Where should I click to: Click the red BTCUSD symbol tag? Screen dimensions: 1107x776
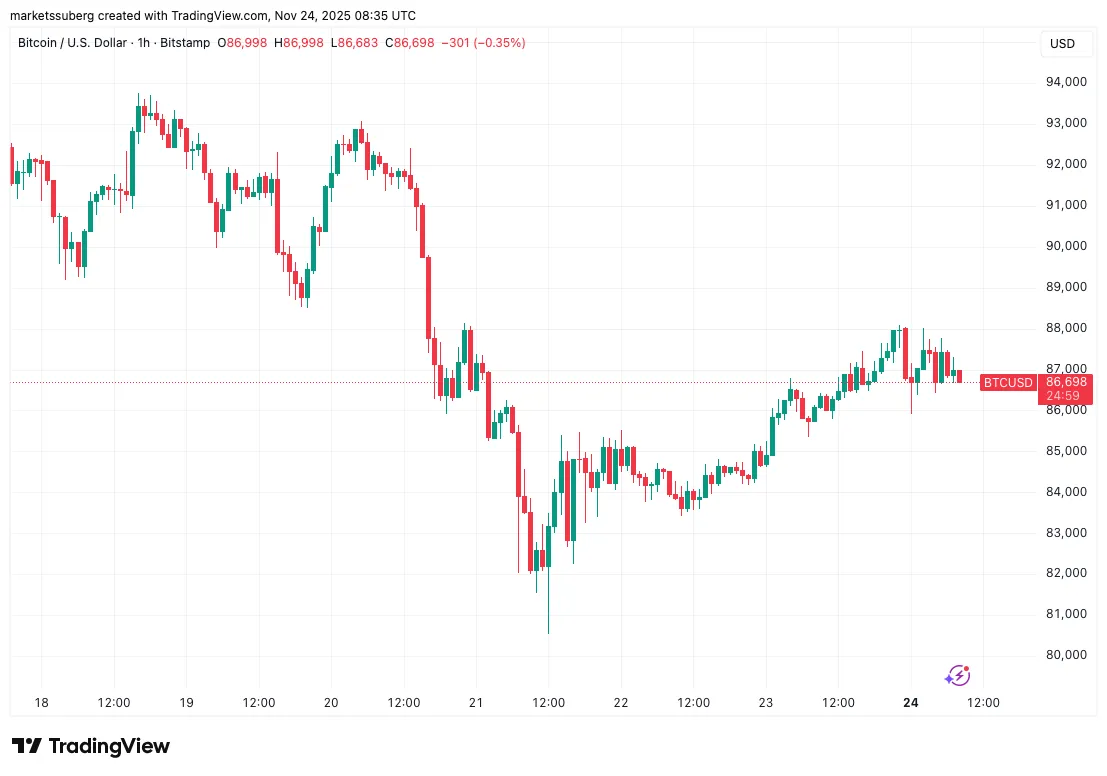1007,382
